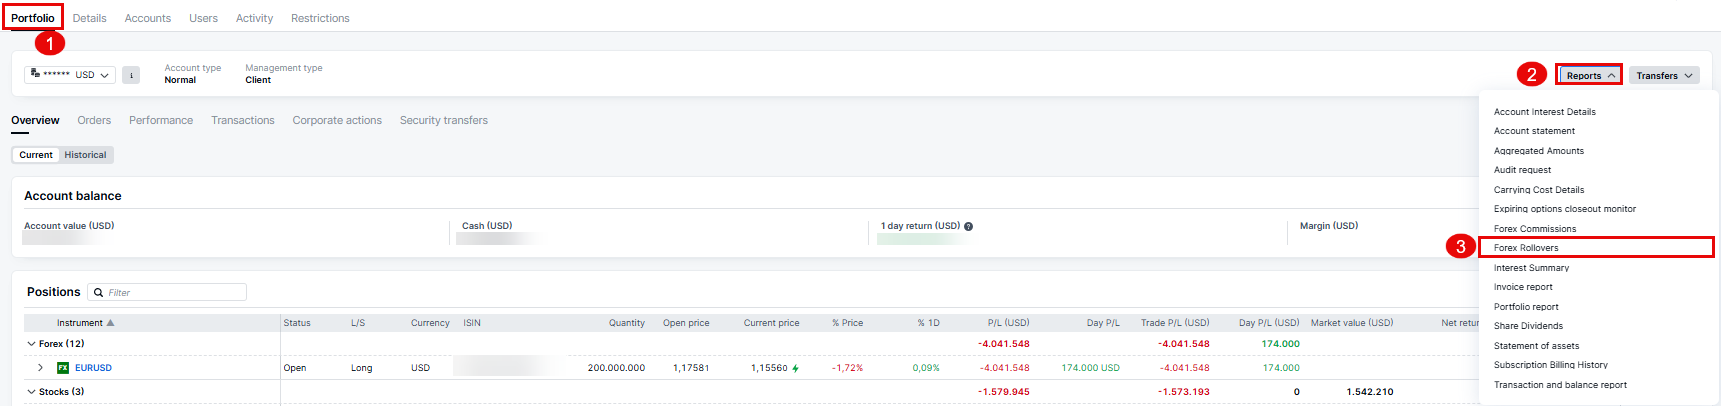Click the green FX icon for EURUSD
Viewport: 1721px width, 406px height.
click(63, 368)
